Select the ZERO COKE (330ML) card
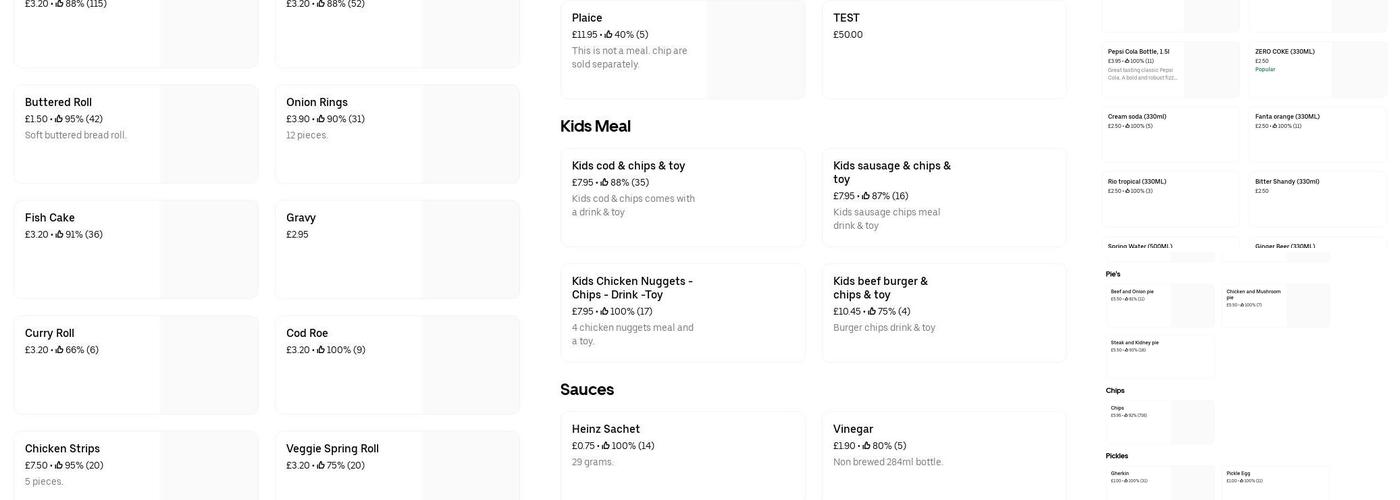The image size is (1400, 500). click(x=1317, y=68)
